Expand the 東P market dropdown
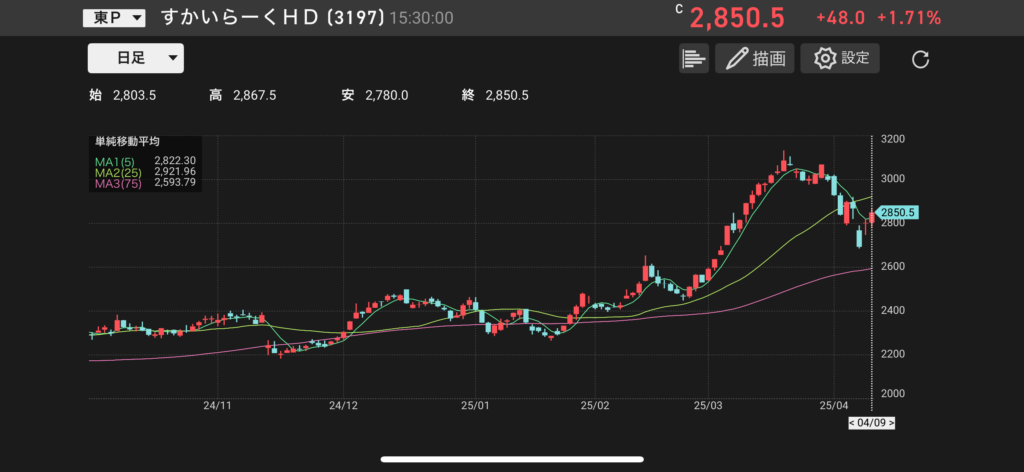The image size is (1024, 472). tap(113, 18)
